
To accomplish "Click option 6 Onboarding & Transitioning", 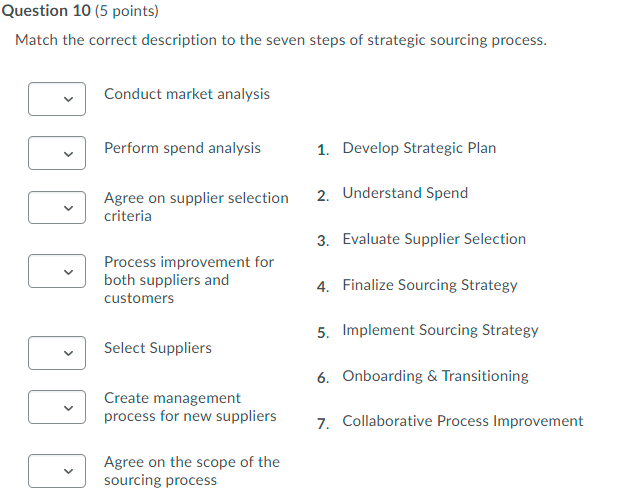I will tap(435, 376).
